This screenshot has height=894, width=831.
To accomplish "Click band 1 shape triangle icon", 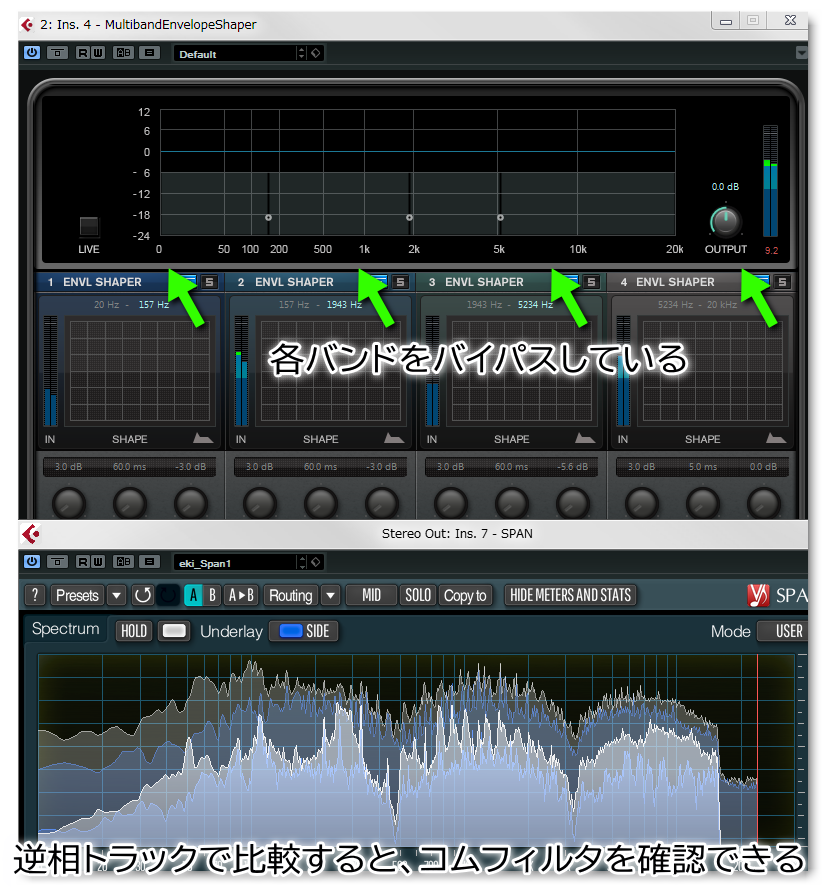I will (202, 438).
